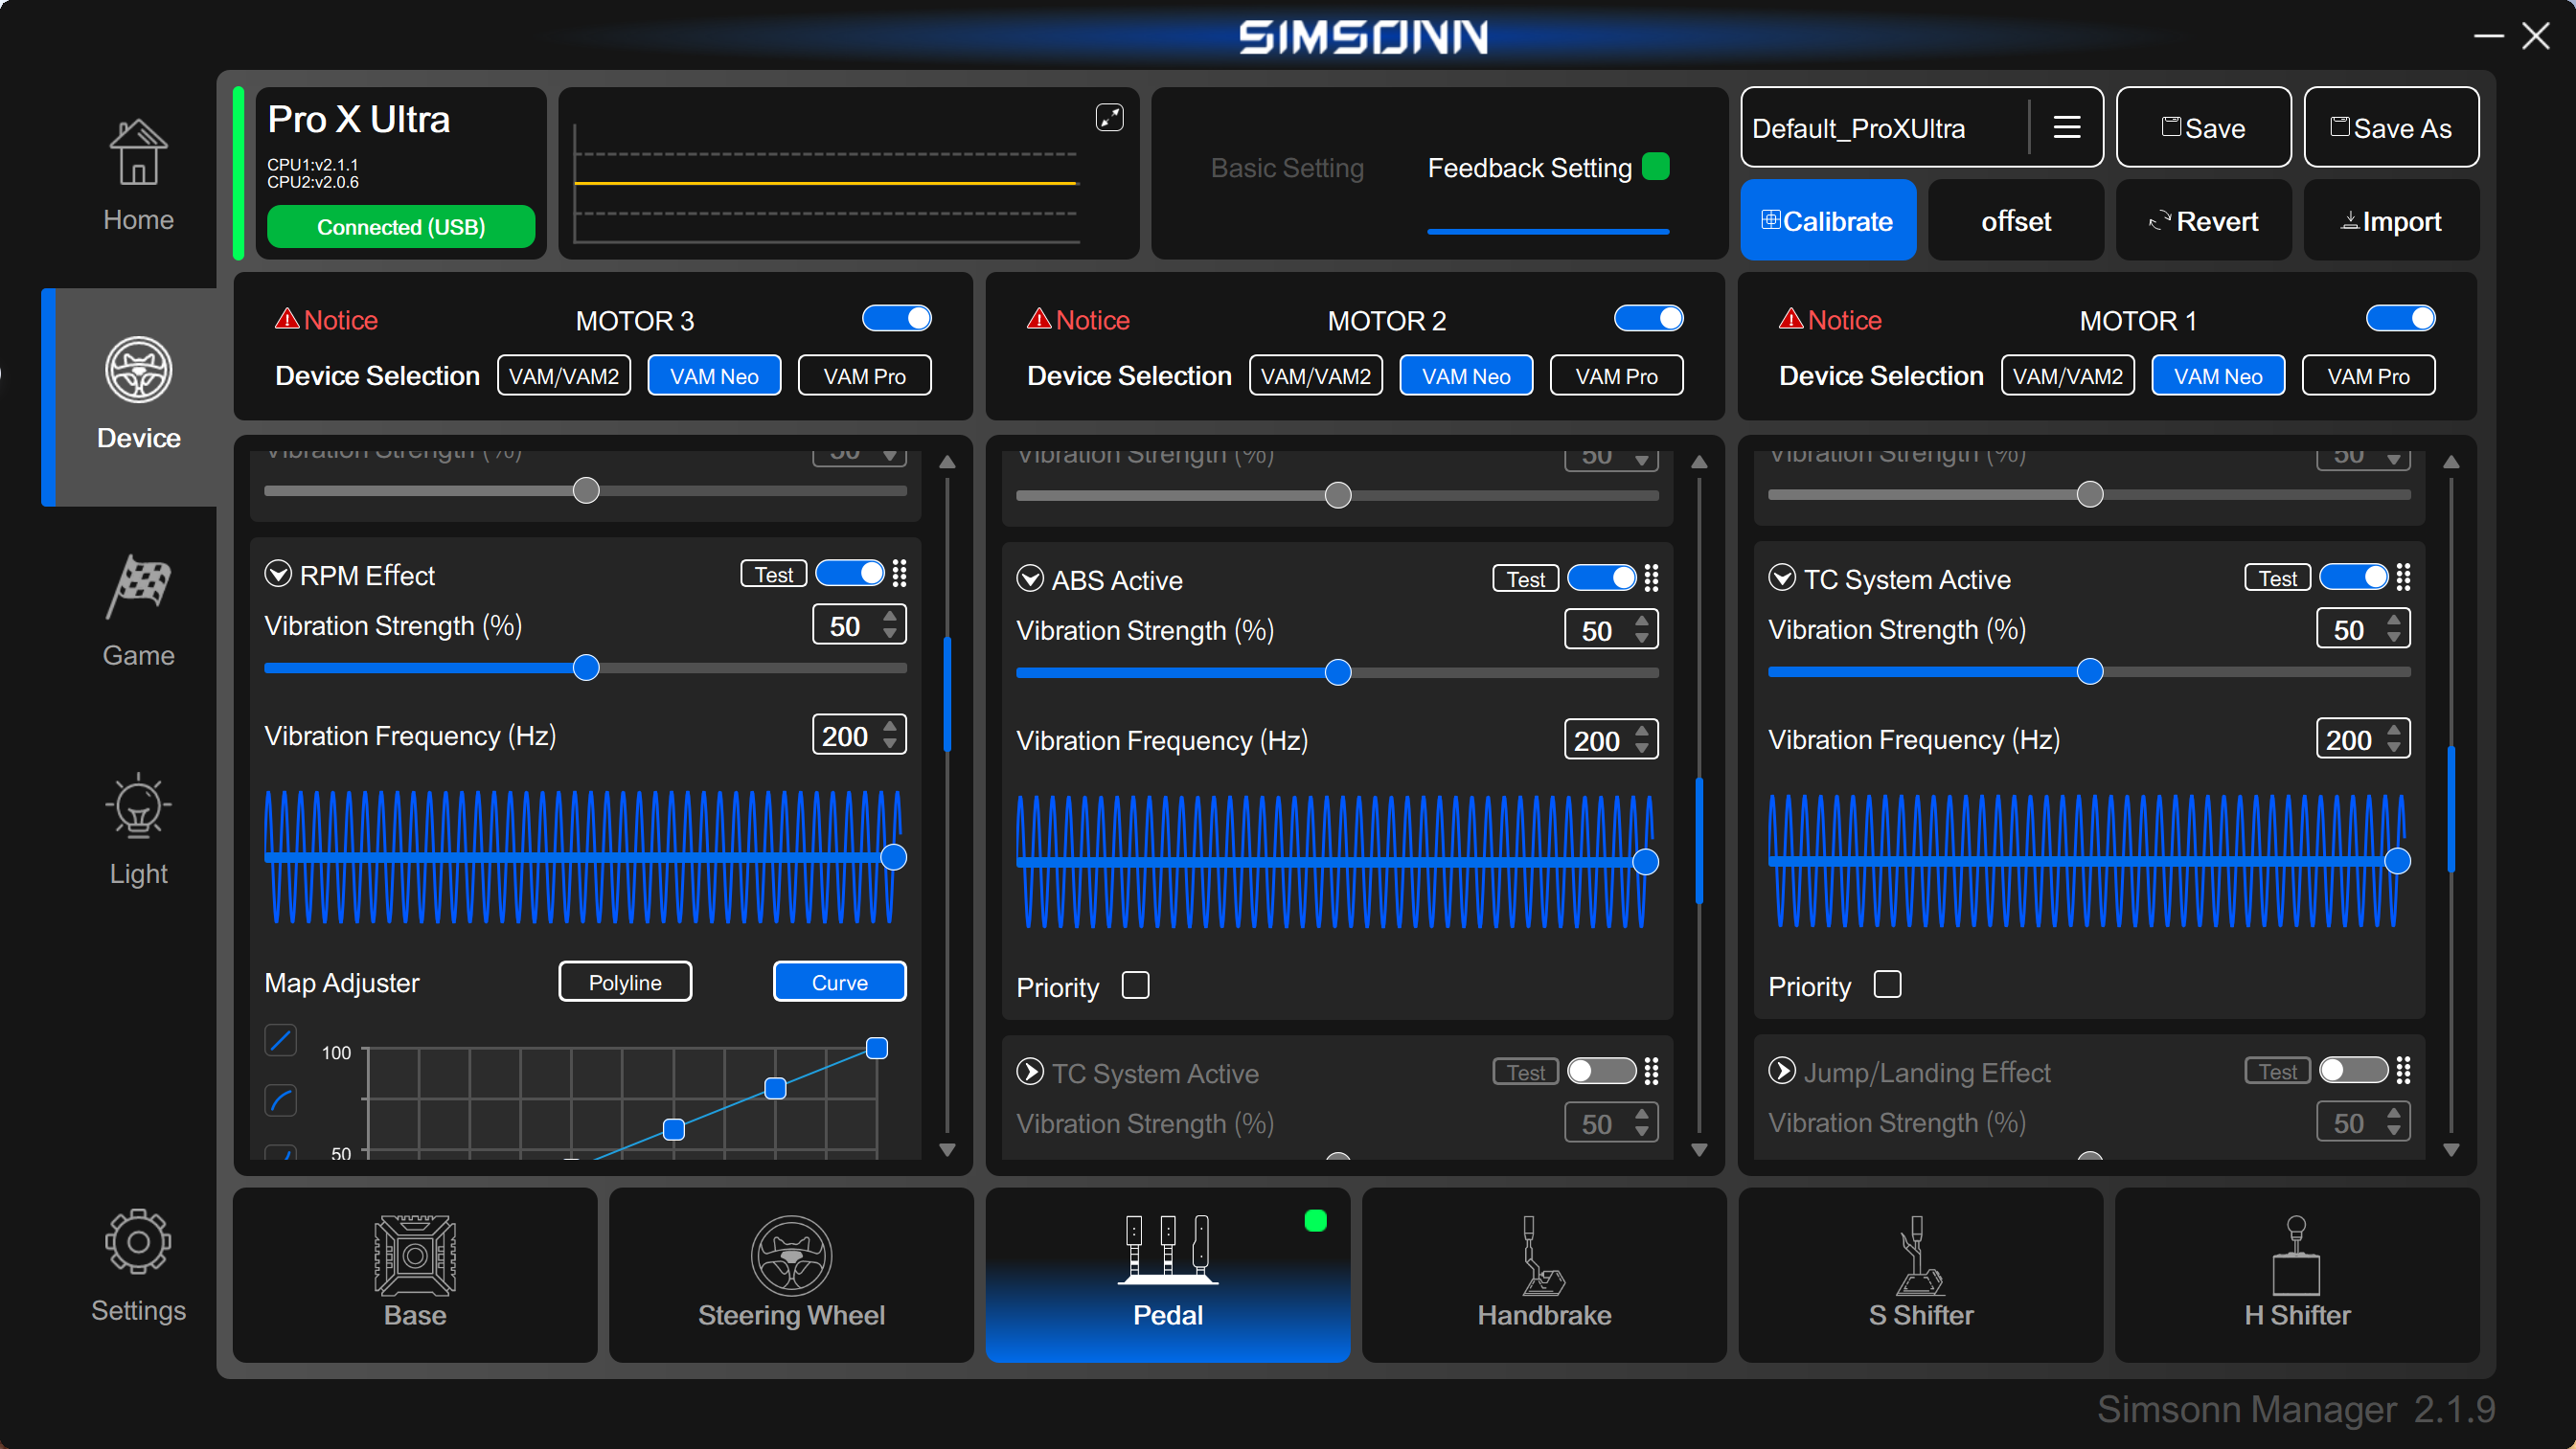Toggle the MOTOR 1 enable switch
The height and width of the screenshot is (1449, 2576).
(2401, 318)
